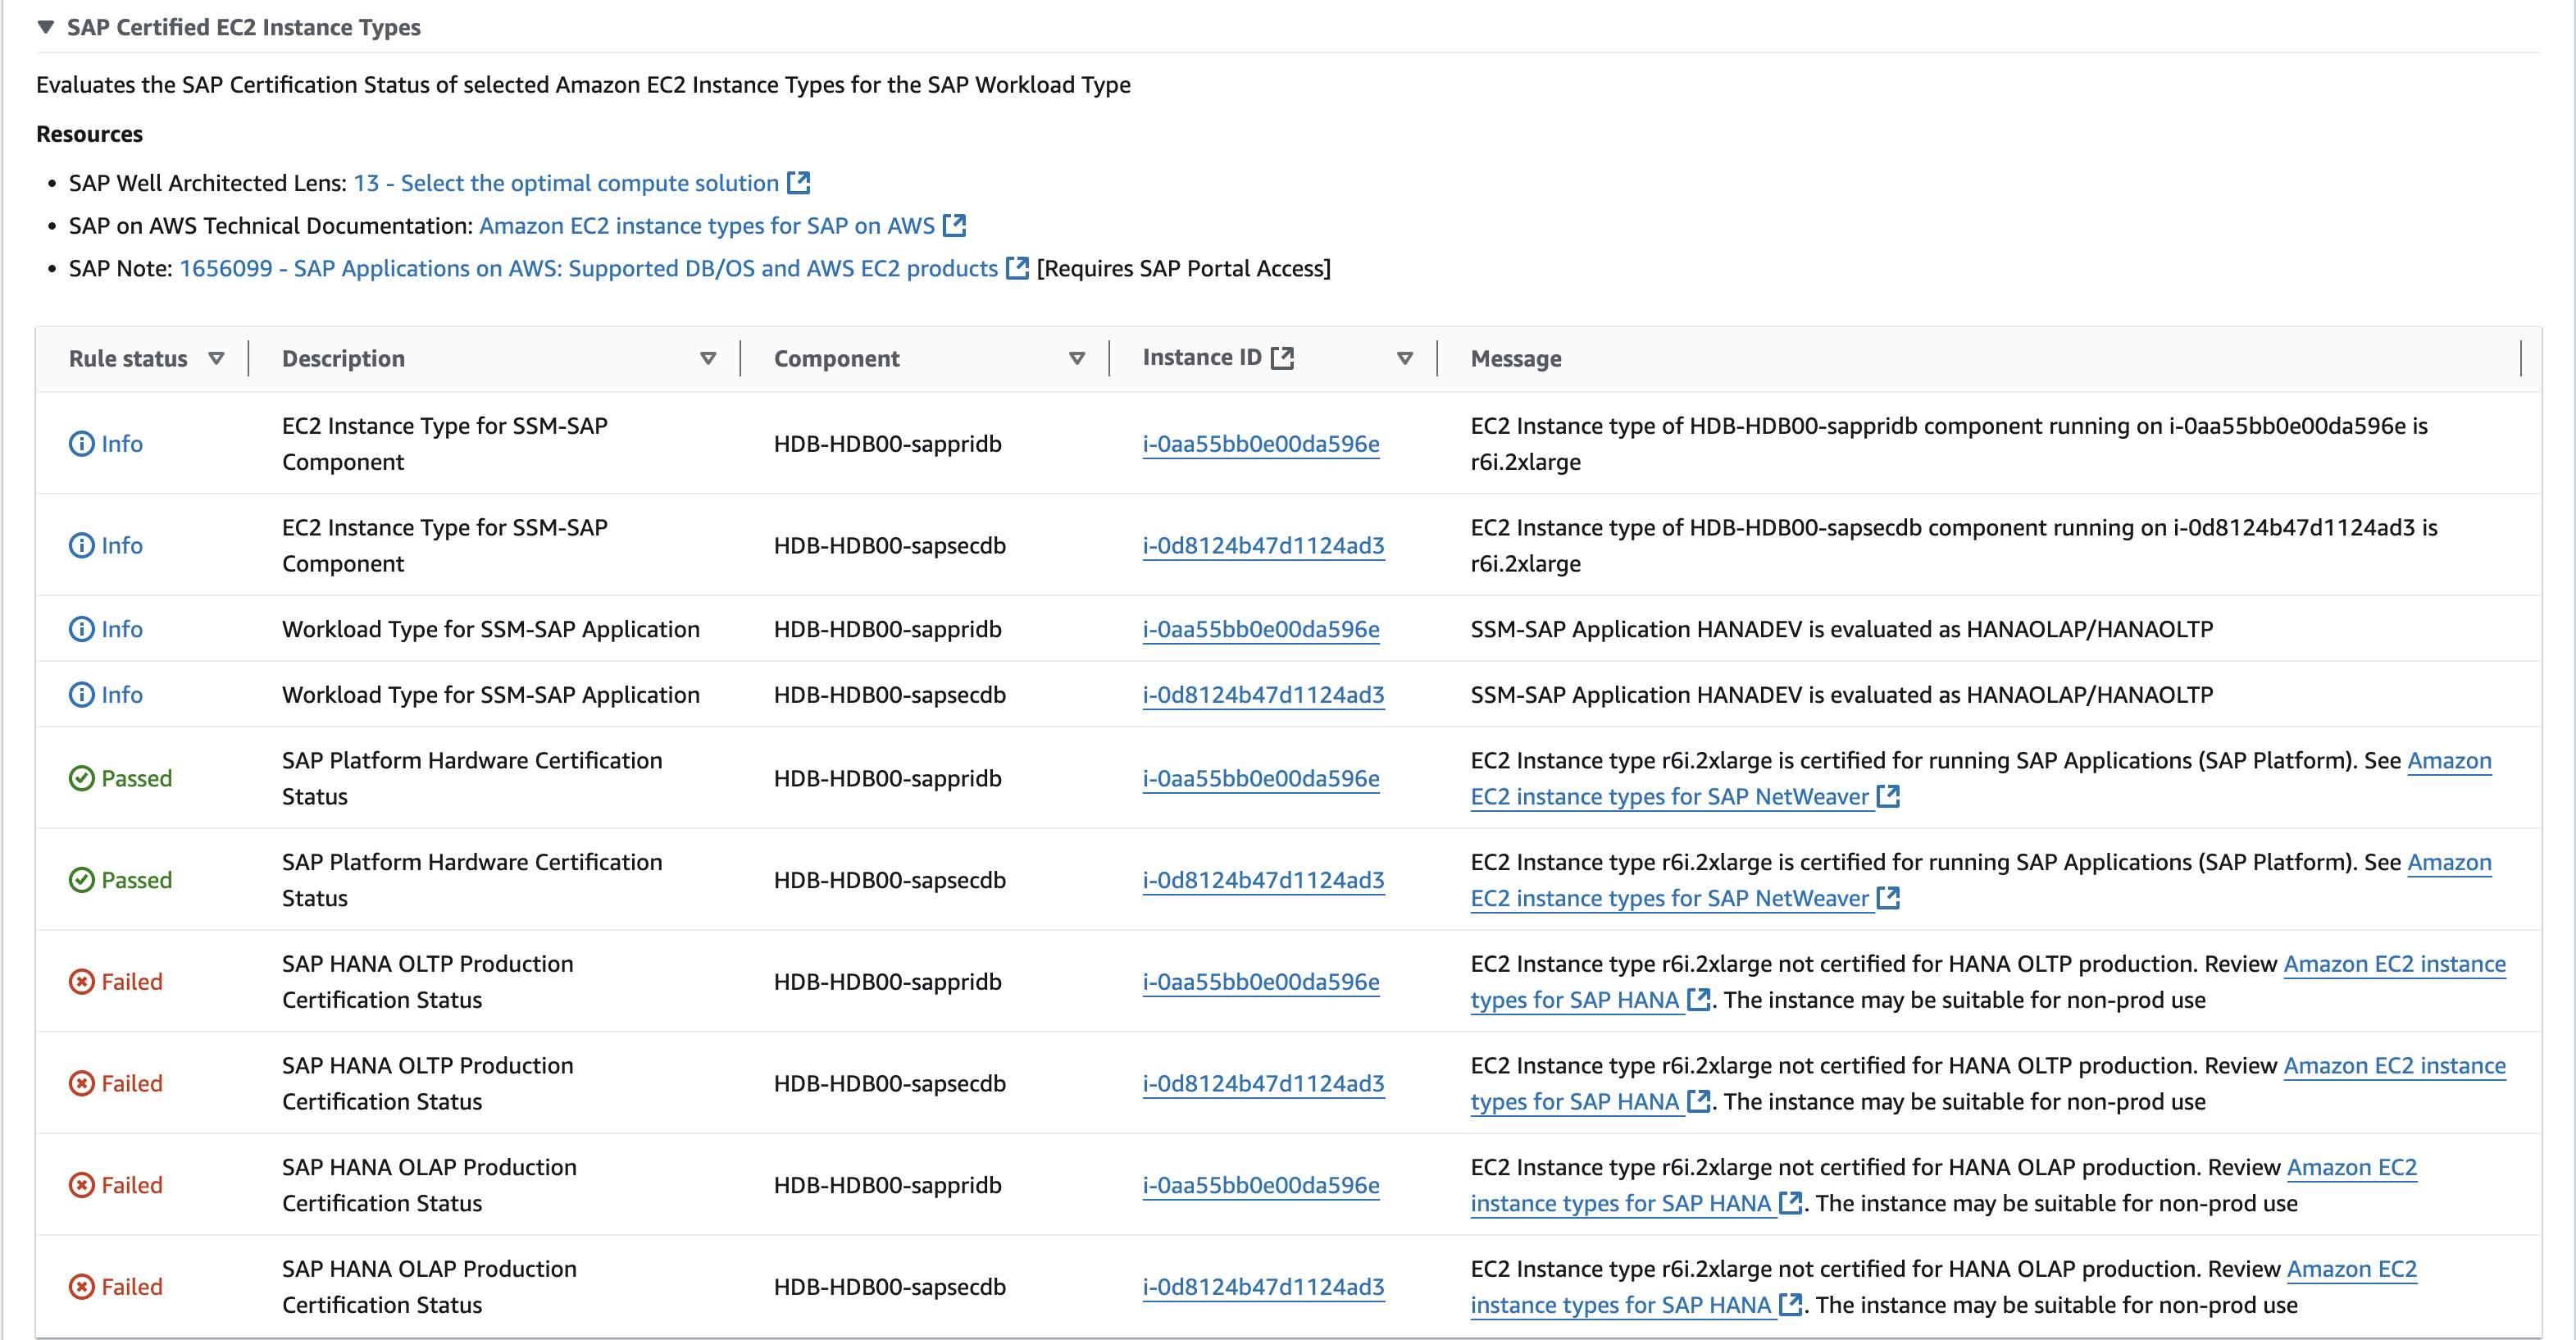Click Info status icon in first row
The height and width of the screenshot is (1340, 2576).
81,443
